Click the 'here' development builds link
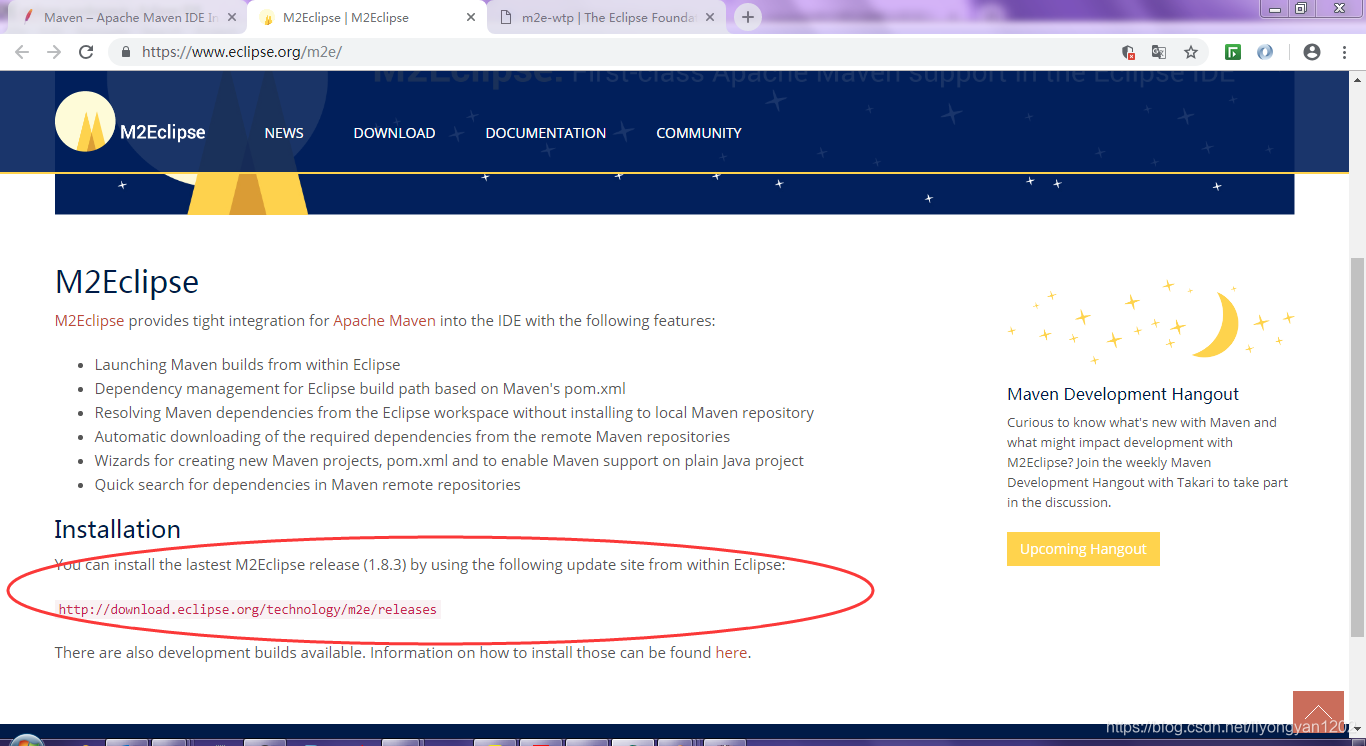 click(731, 653)
